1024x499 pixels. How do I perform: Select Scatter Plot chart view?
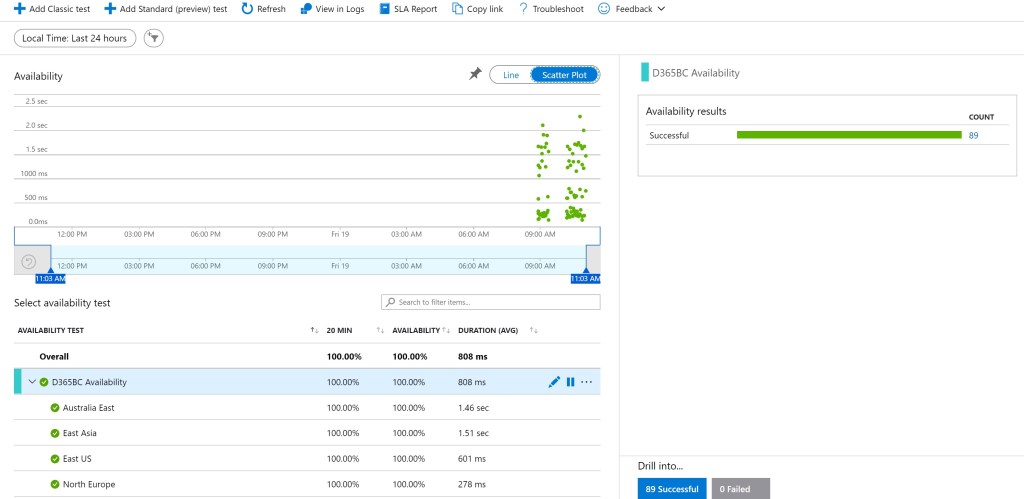[565, 75]
